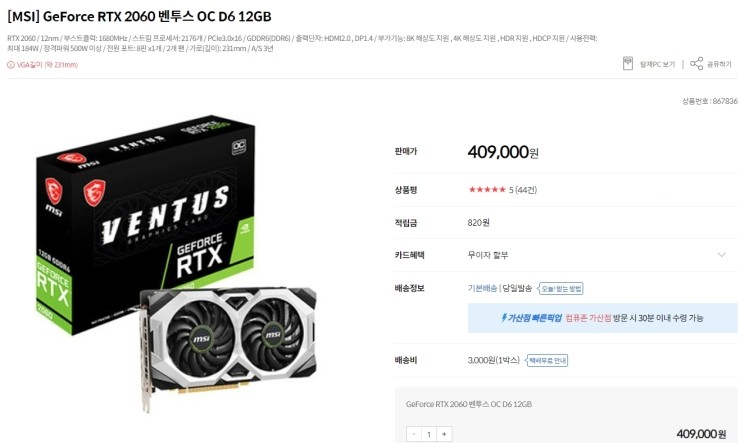Open the 탑재PC 보기 icon
Image resolution: width=740 pixels, height=443 pixels.
coord(628,64)
